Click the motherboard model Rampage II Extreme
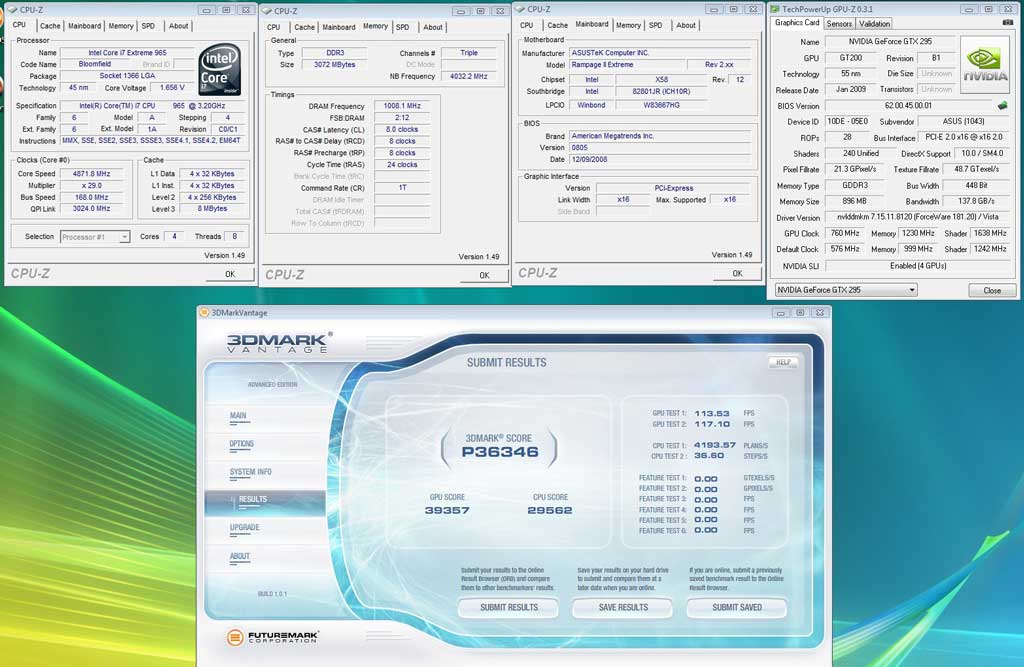The image size is (1024, 667). click(x=626, y=65)
